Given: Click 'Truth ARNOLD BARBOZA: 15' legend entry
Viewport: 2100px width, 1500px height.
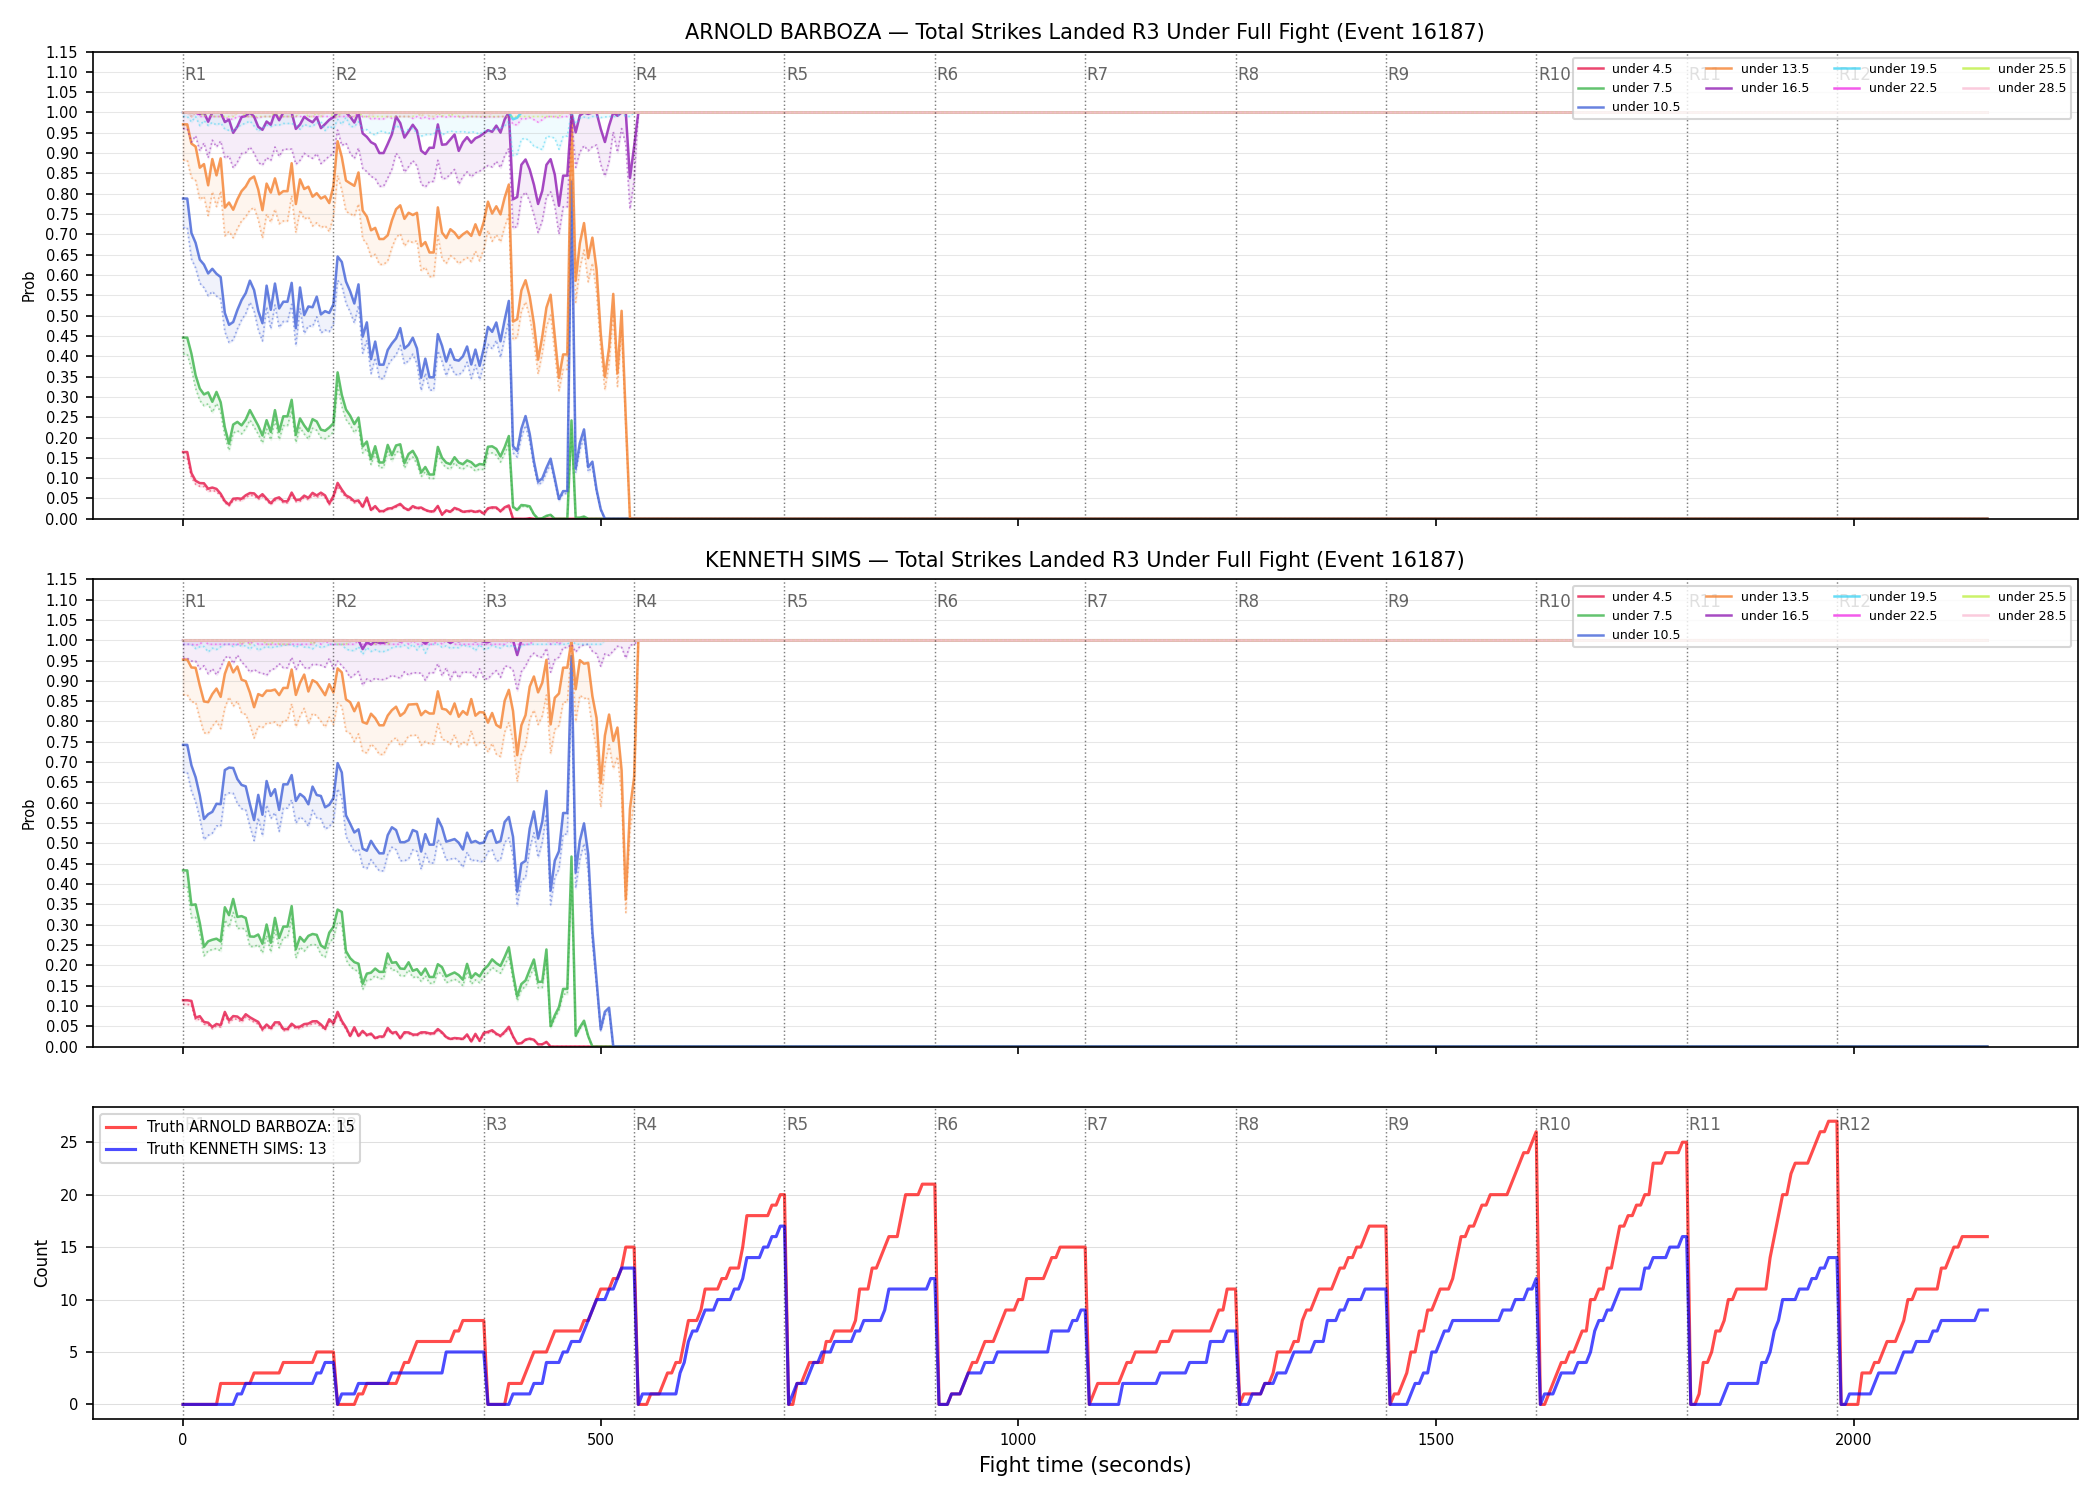Looking at the screenshot, I should point(230,1126).
